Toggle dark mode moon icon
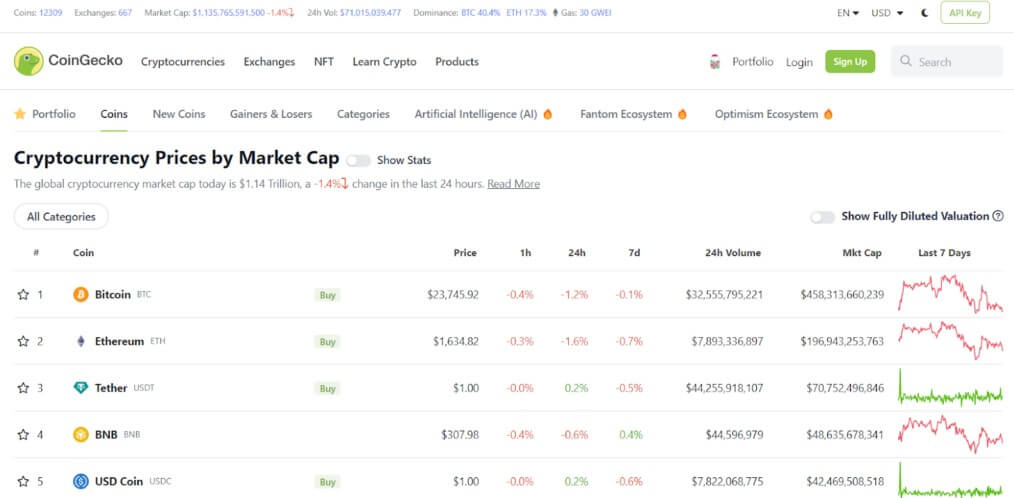Image resolution: width=1014 pixels, height=498 pixels. pyautogui.click(x=925, y=13)
